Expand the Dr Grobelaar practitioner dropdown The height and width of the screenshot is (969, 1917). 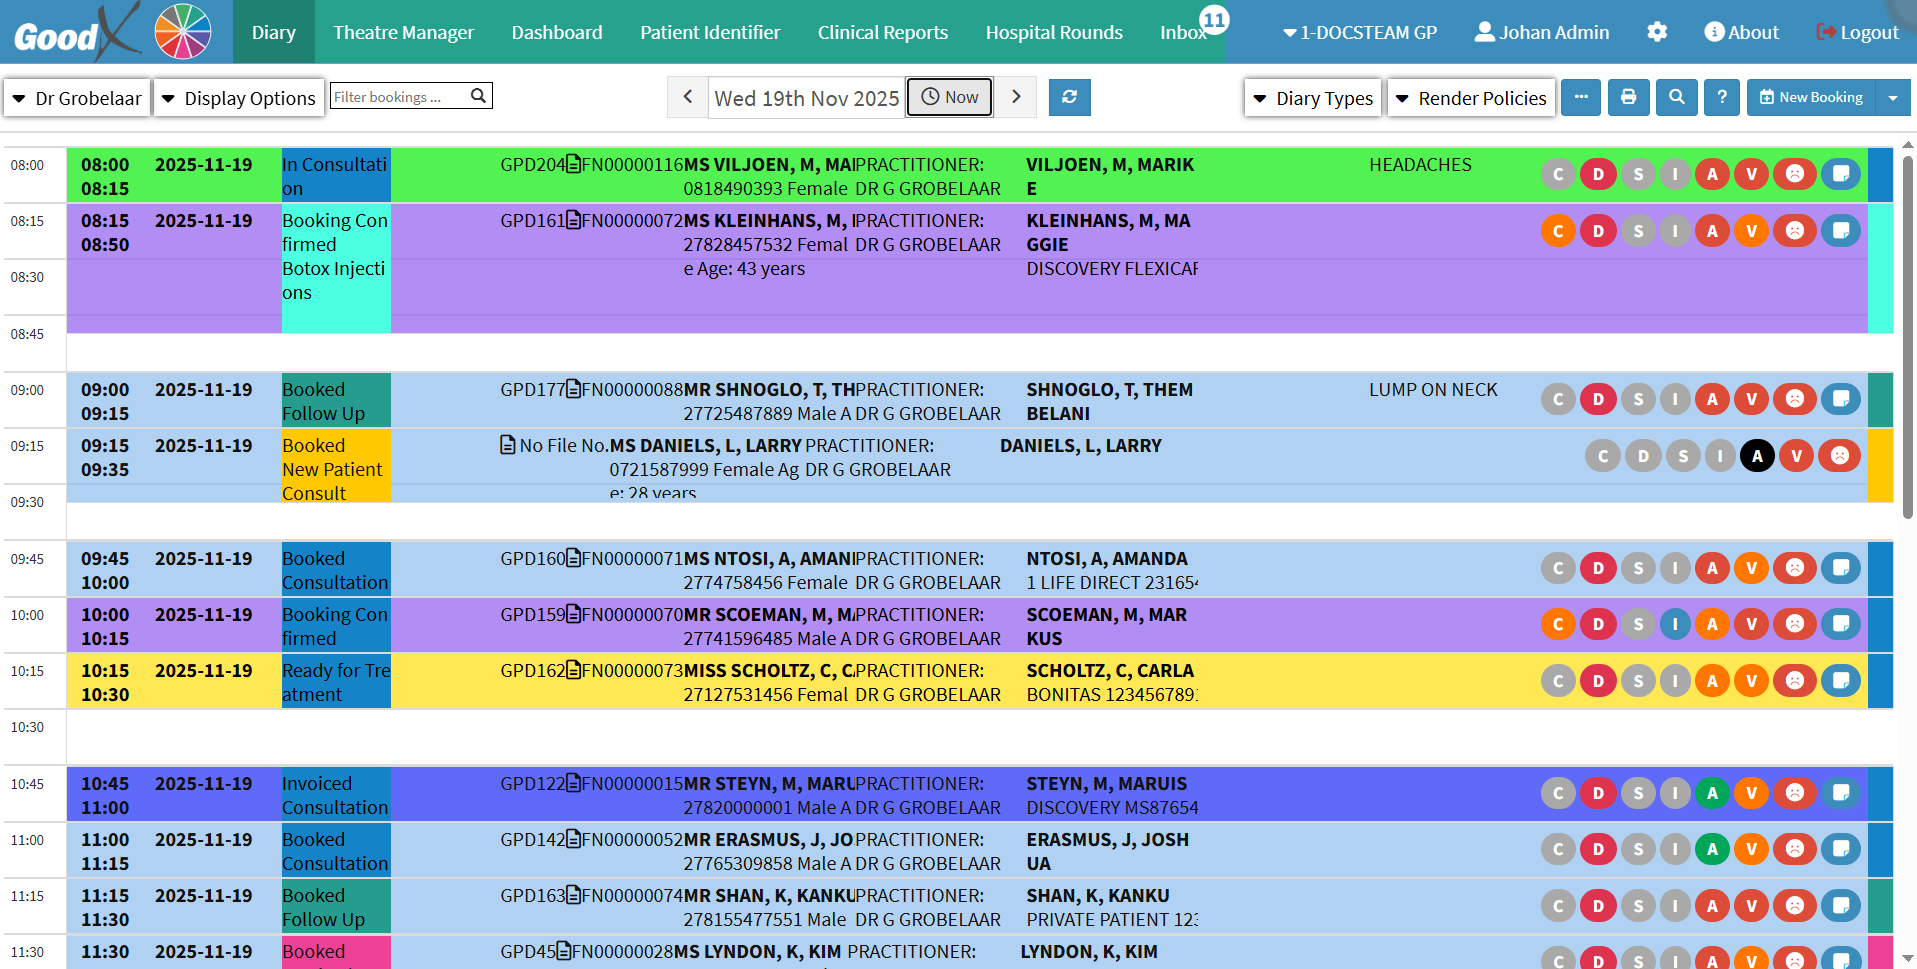[x=77, y=98]
